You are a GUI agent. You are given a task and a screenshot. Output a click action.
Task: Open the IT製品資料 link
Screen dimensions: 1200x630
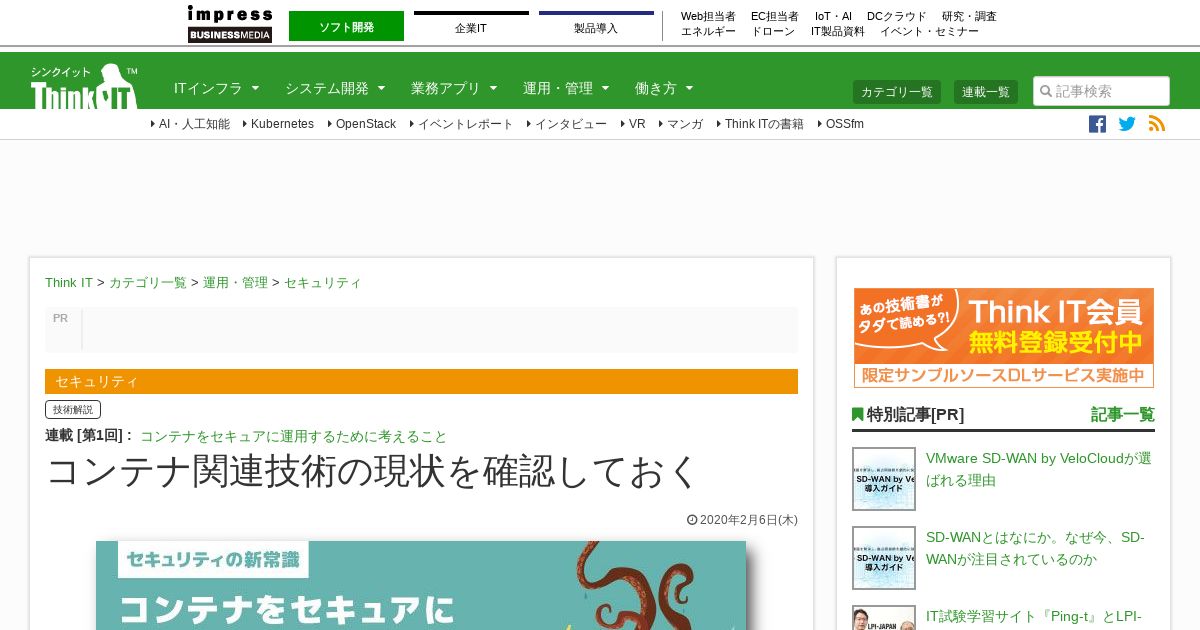tap(838, 31)
